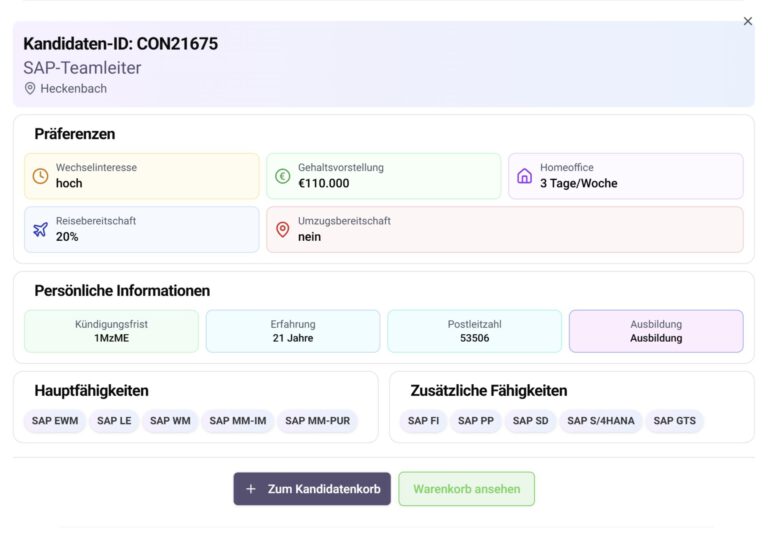Screen dimensions: 768x534
Task: Select the SAP EWM skill tag
Action: coord(55,421)
